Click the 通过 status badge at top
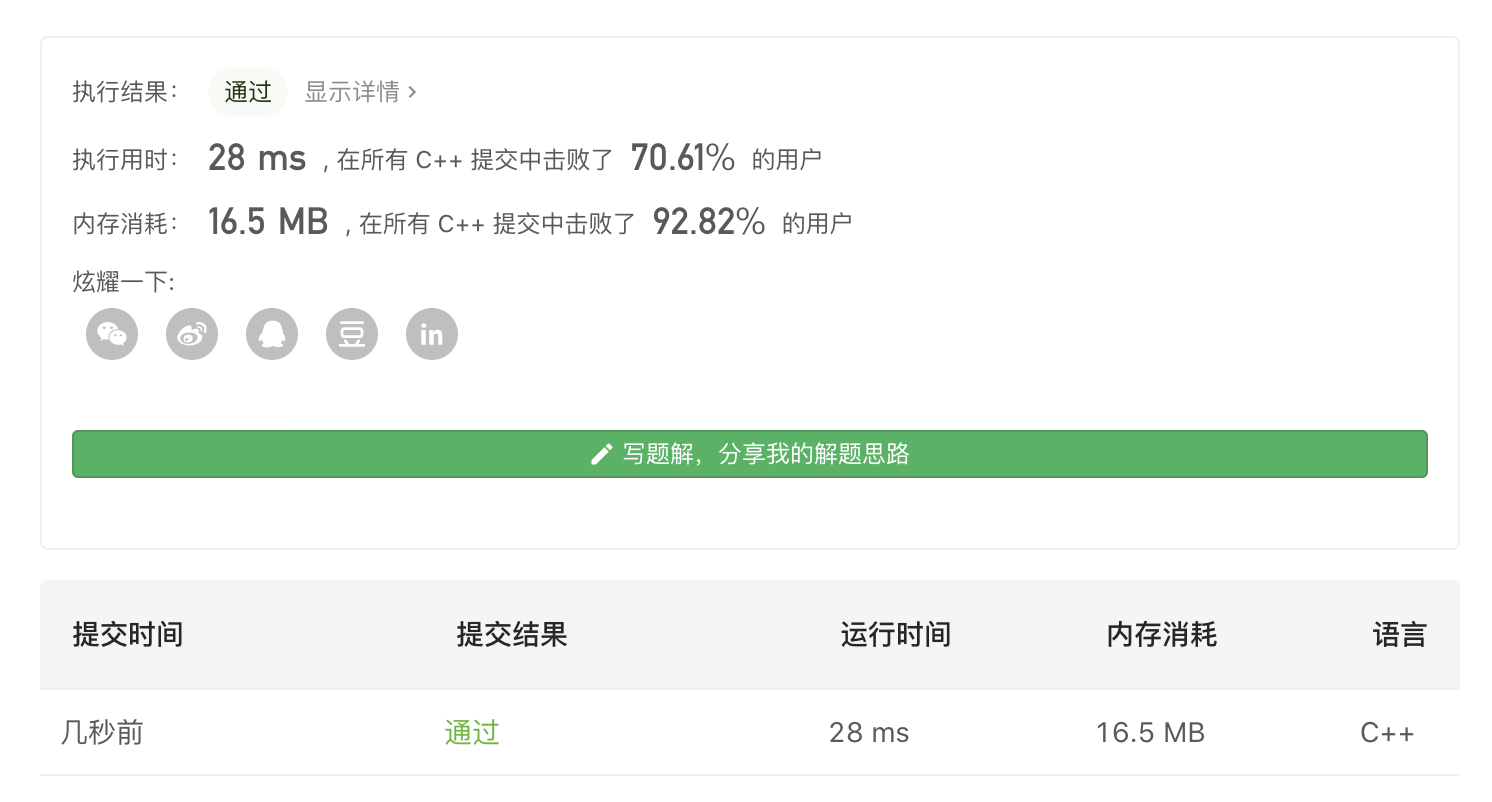This screenshot has height=802, width=1492. point(248,92)
